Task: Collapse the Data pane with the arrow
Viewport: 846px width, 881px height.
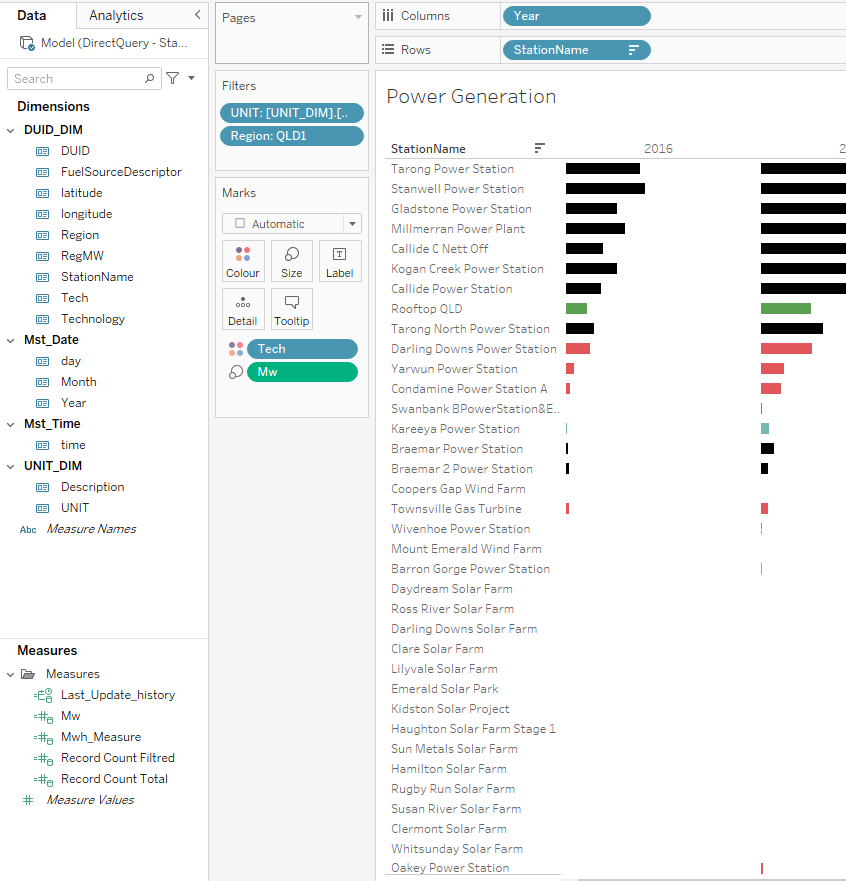Action: pyautogui.click(x=197, y=15)
